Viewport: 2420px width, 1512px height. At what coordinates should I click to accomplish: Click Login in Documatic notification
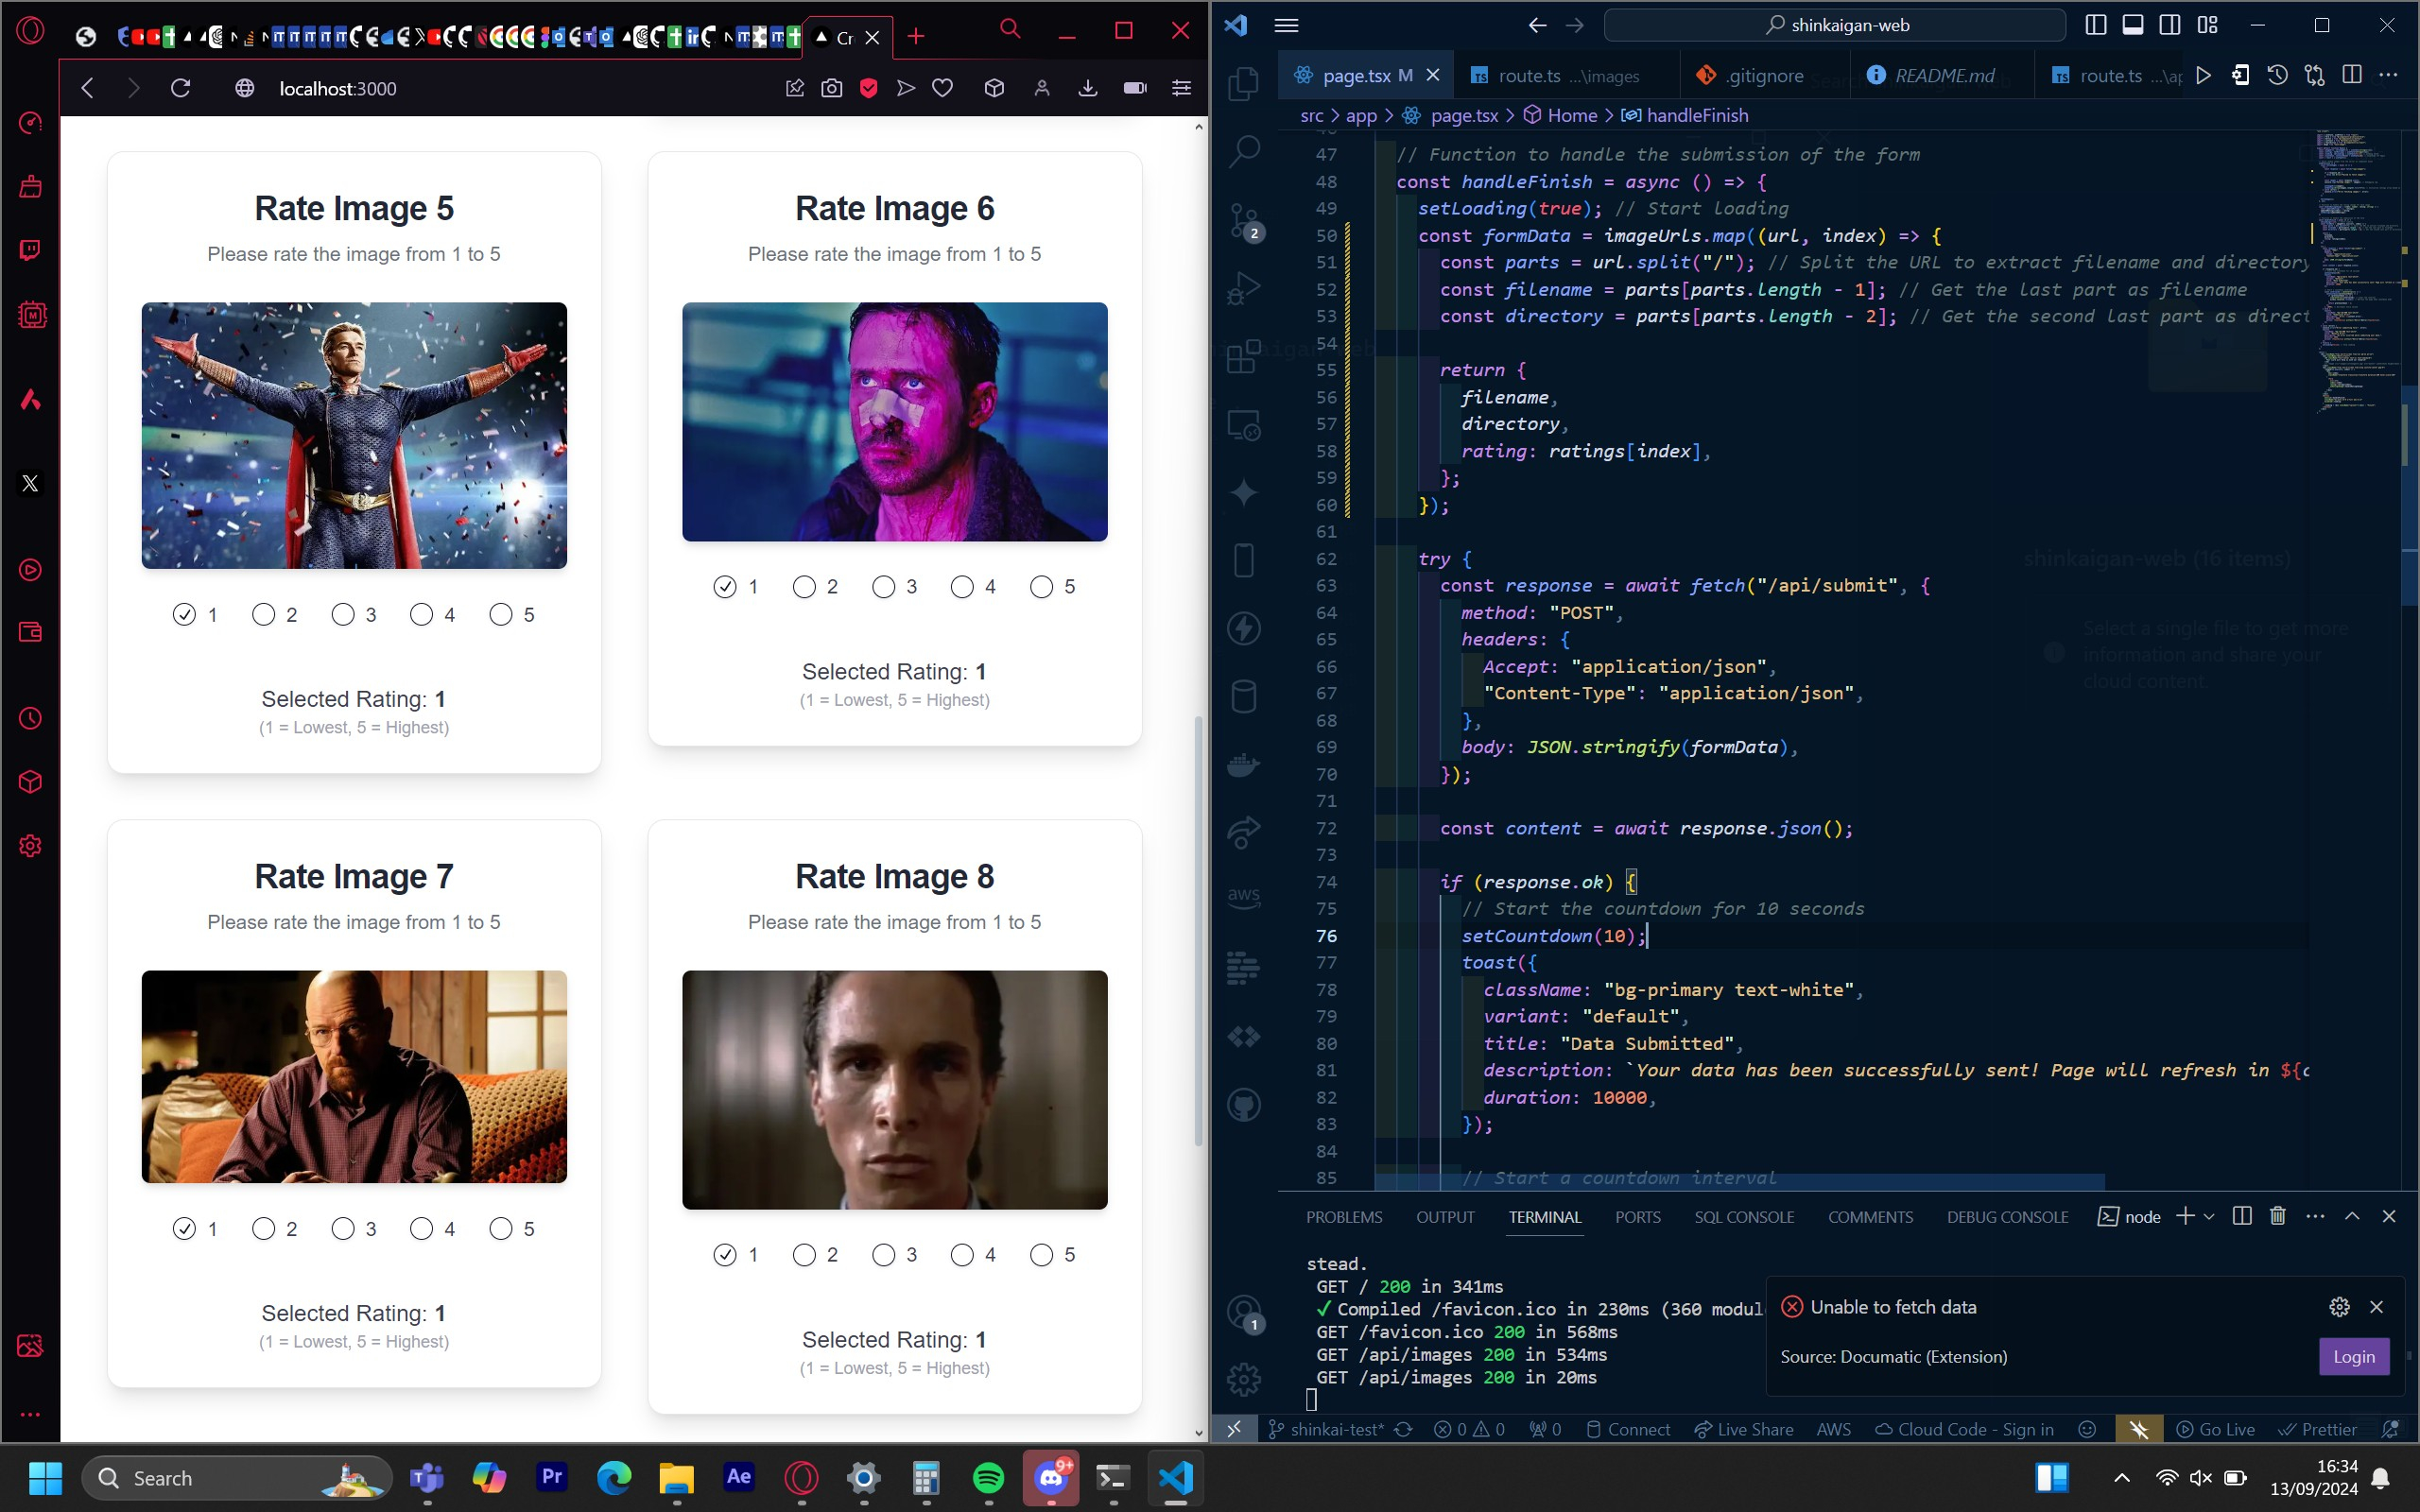pos(2353,1356)
